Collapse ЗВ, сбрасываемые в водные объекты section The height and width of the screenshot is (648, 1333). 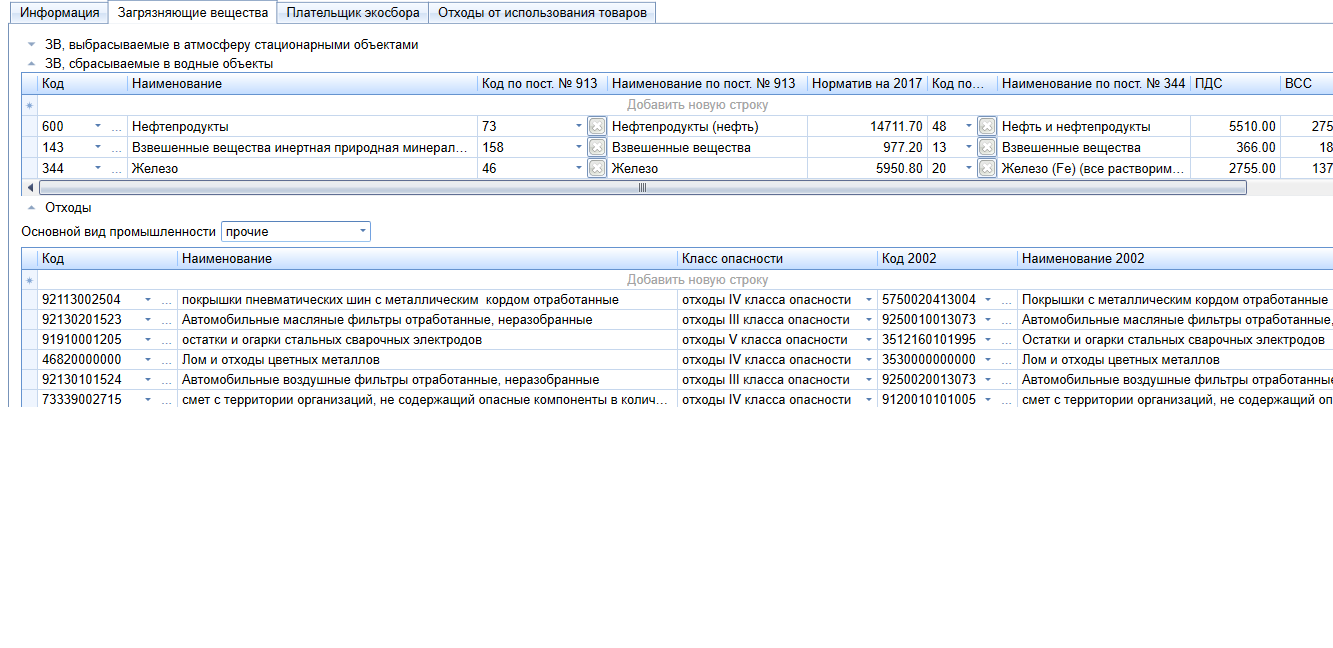[30, 64]
